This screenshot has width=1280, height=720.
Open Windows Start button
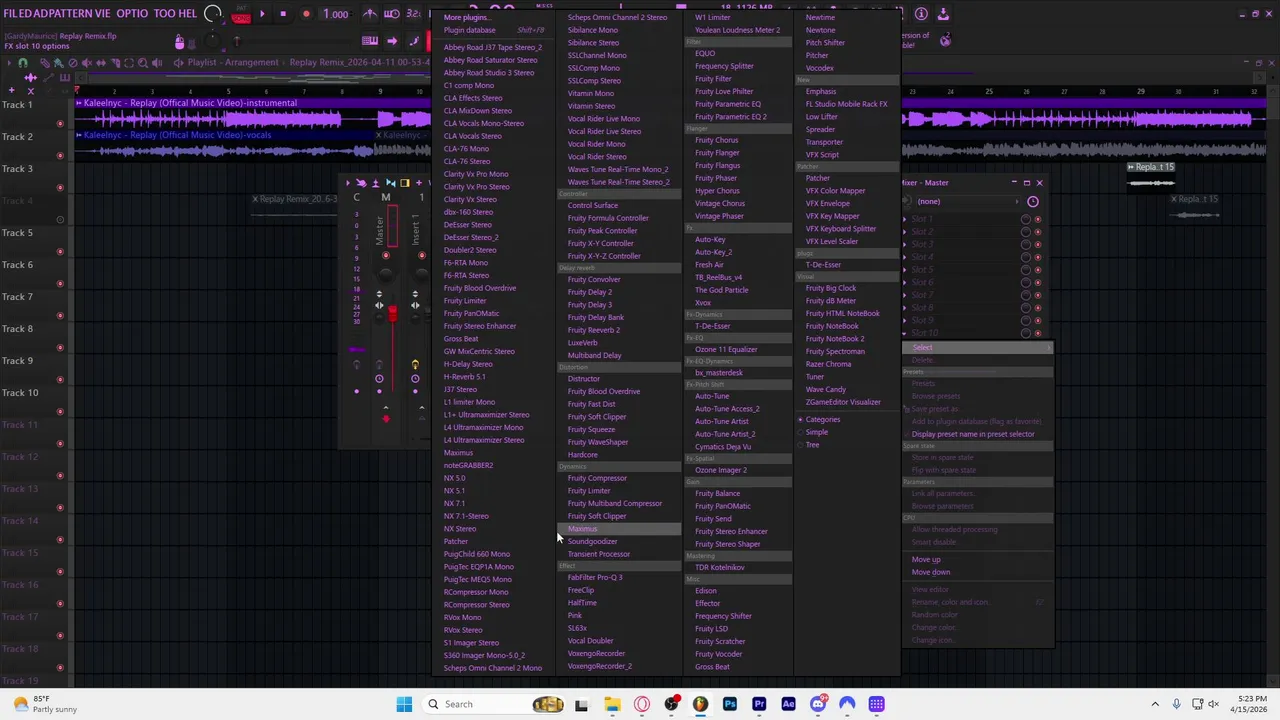(x=404, y=704)
